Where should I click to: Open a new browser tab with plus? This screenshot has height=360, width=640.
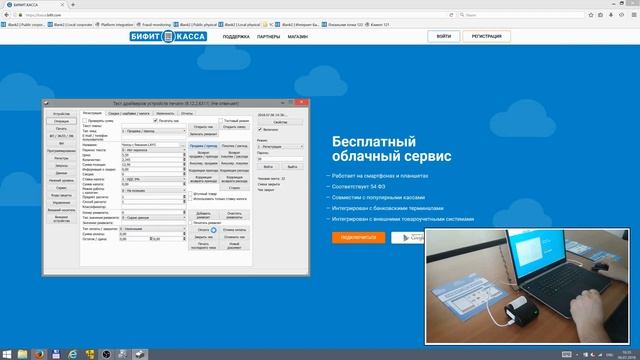[73, 4]
